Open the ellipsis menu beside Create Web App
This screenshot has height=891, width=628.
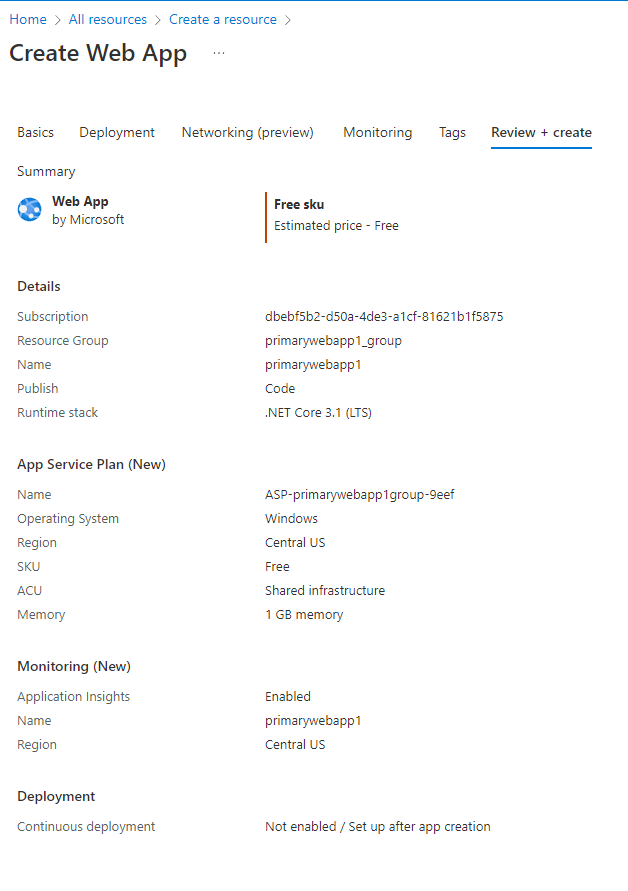click(217, 56)
